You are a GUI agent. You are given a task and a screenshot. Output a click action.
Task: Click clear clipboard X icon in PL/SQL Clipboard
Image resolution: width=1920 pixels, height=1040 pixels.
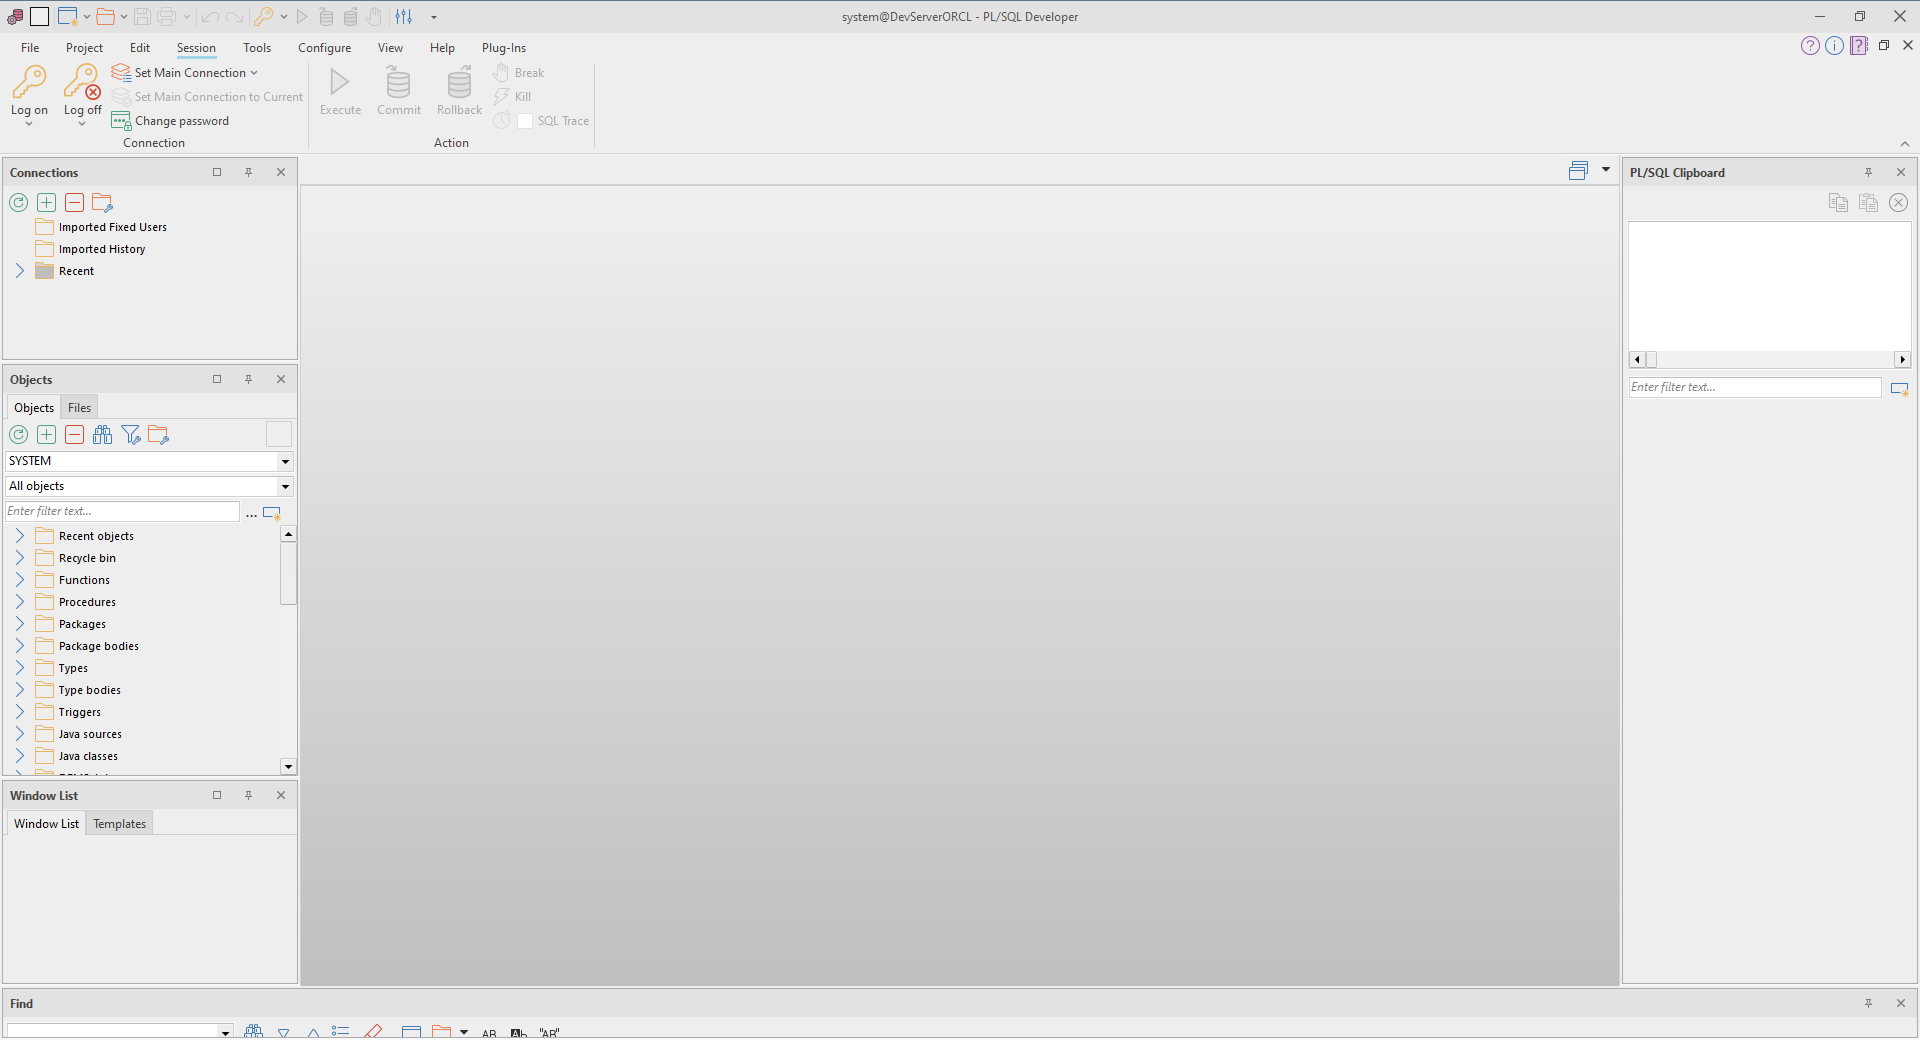1898,203
